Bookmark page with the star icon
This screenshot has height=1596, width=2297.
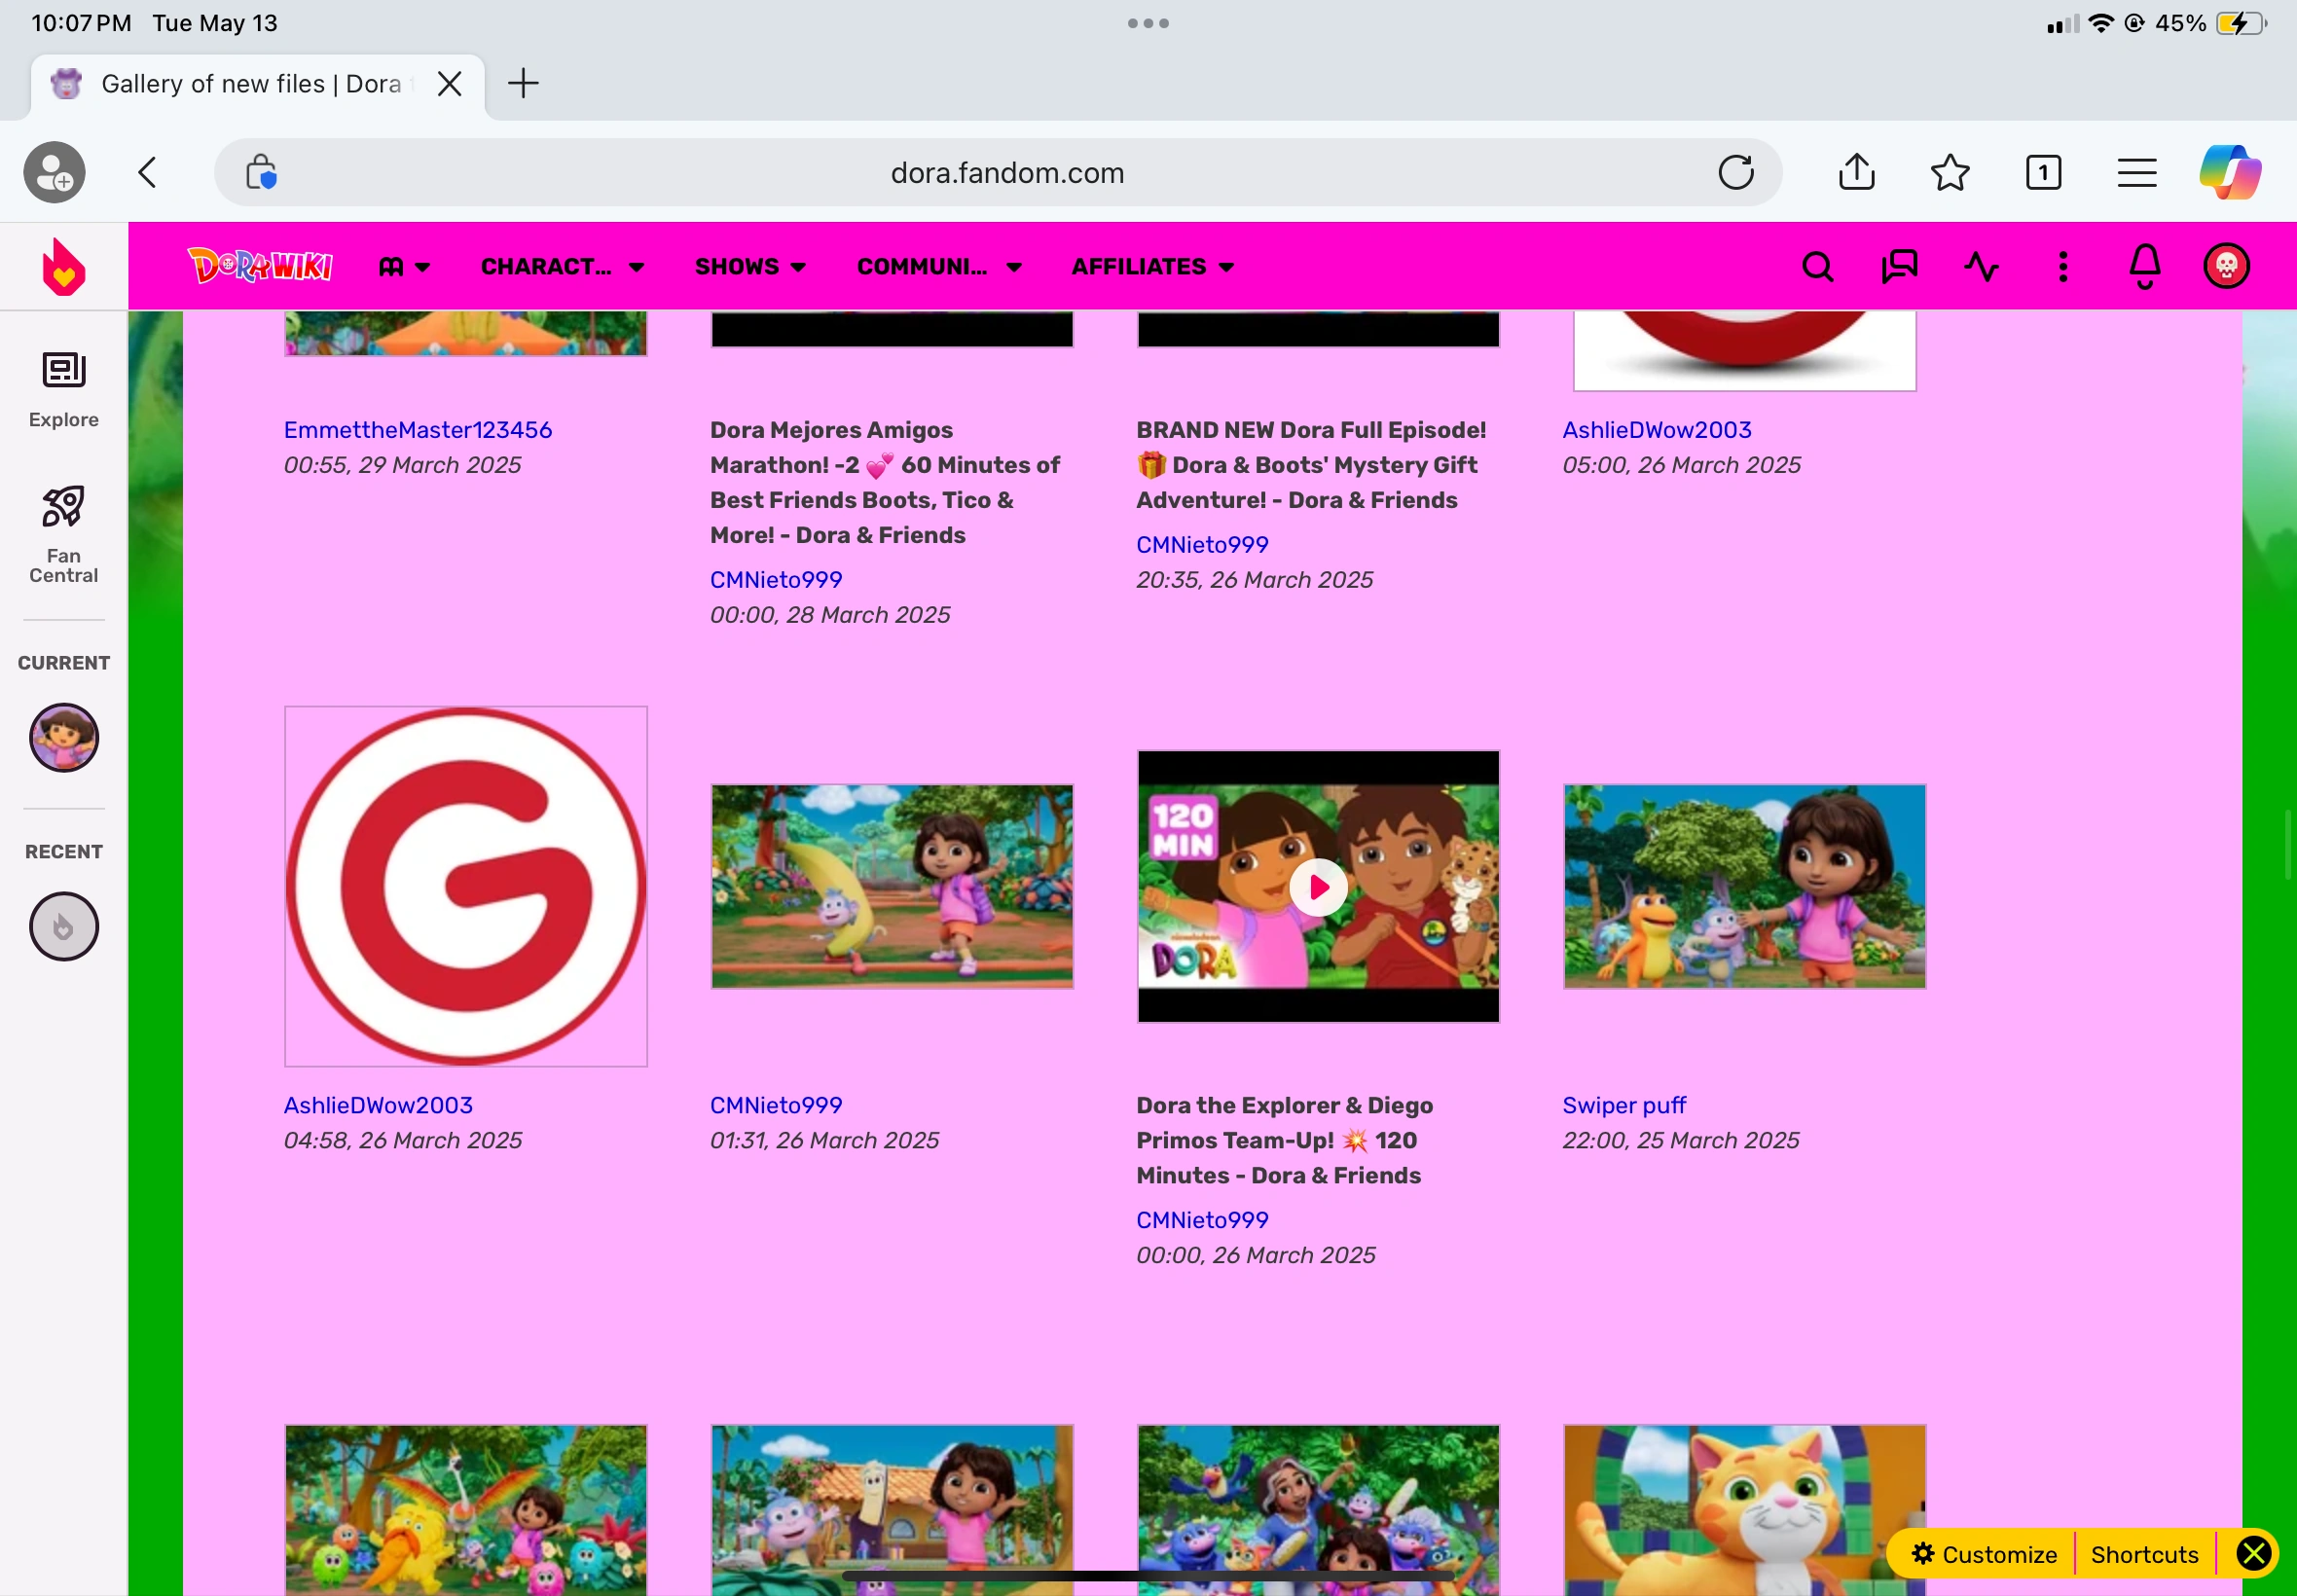1949,172
